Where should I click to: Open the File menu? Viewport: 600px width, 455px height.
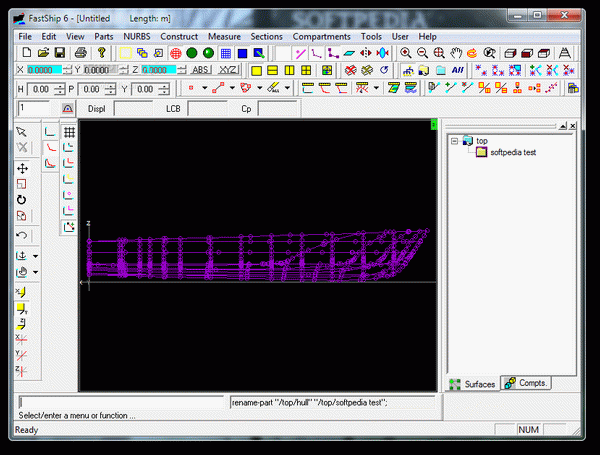(25, 37)
